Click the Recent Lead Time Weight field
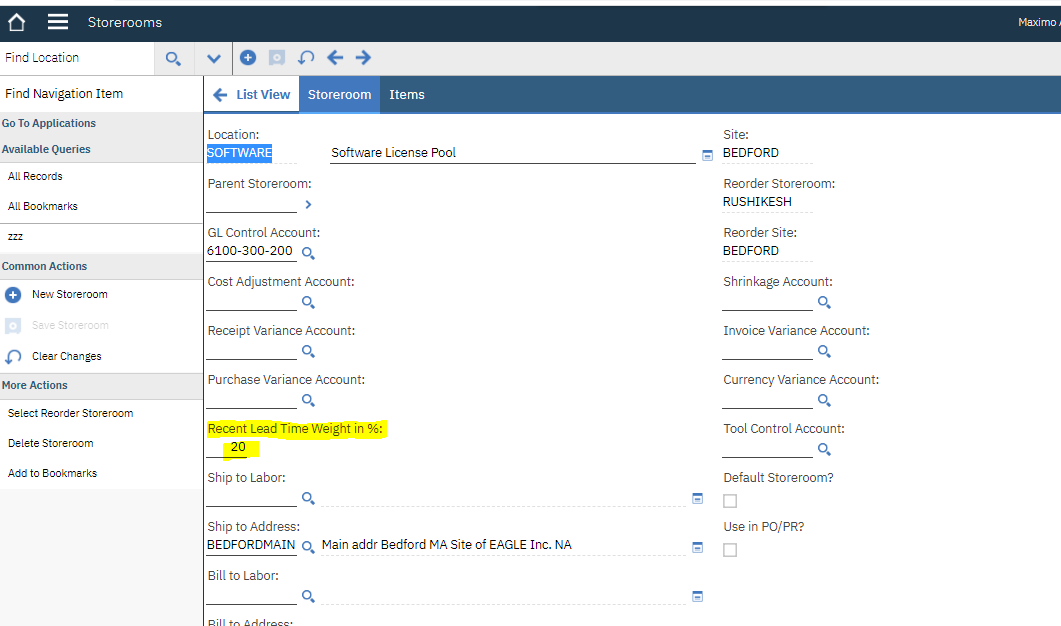1061x626 pixels. tap(227, 447)
